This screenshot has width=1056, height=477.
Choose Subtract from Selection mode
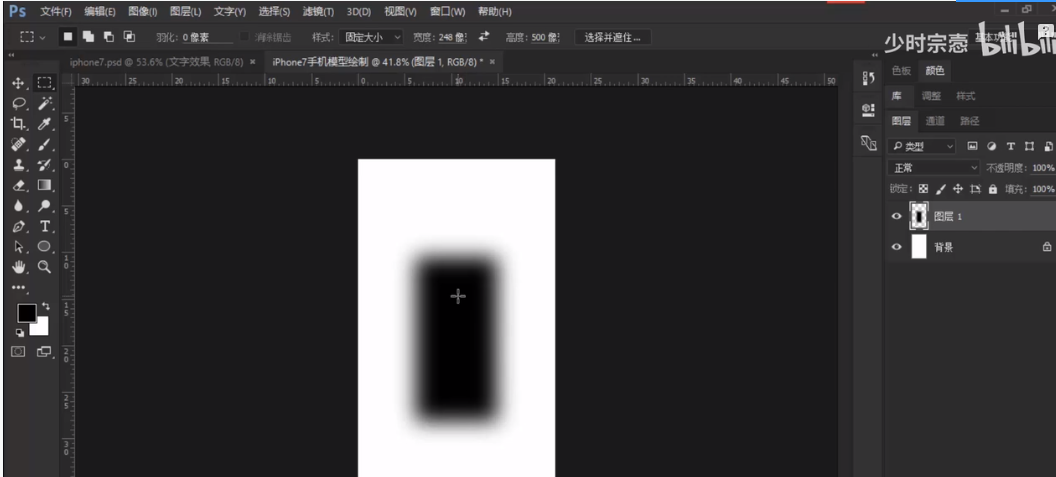click(109, 37)
